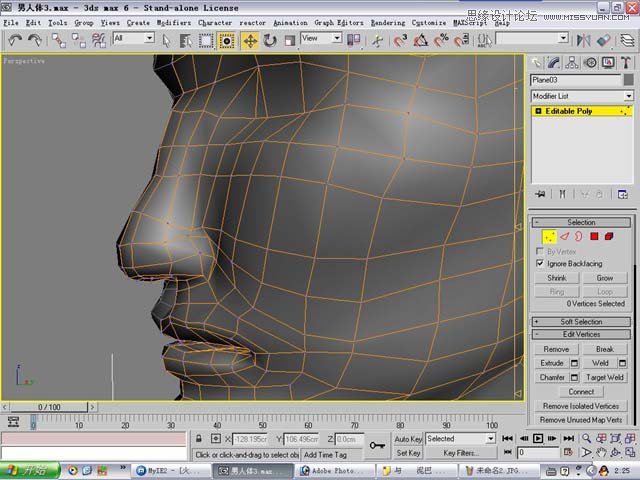This screenshot has height=480, width=640.
Task: Select the Move transform tool
Action: (249, 40)
